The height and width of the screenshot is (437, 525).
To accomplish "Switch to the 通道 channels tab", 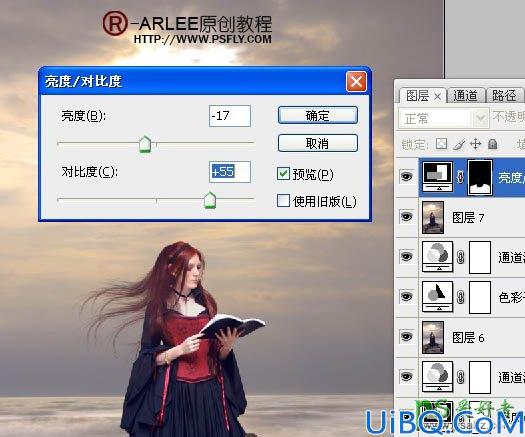I will [465, 96].
